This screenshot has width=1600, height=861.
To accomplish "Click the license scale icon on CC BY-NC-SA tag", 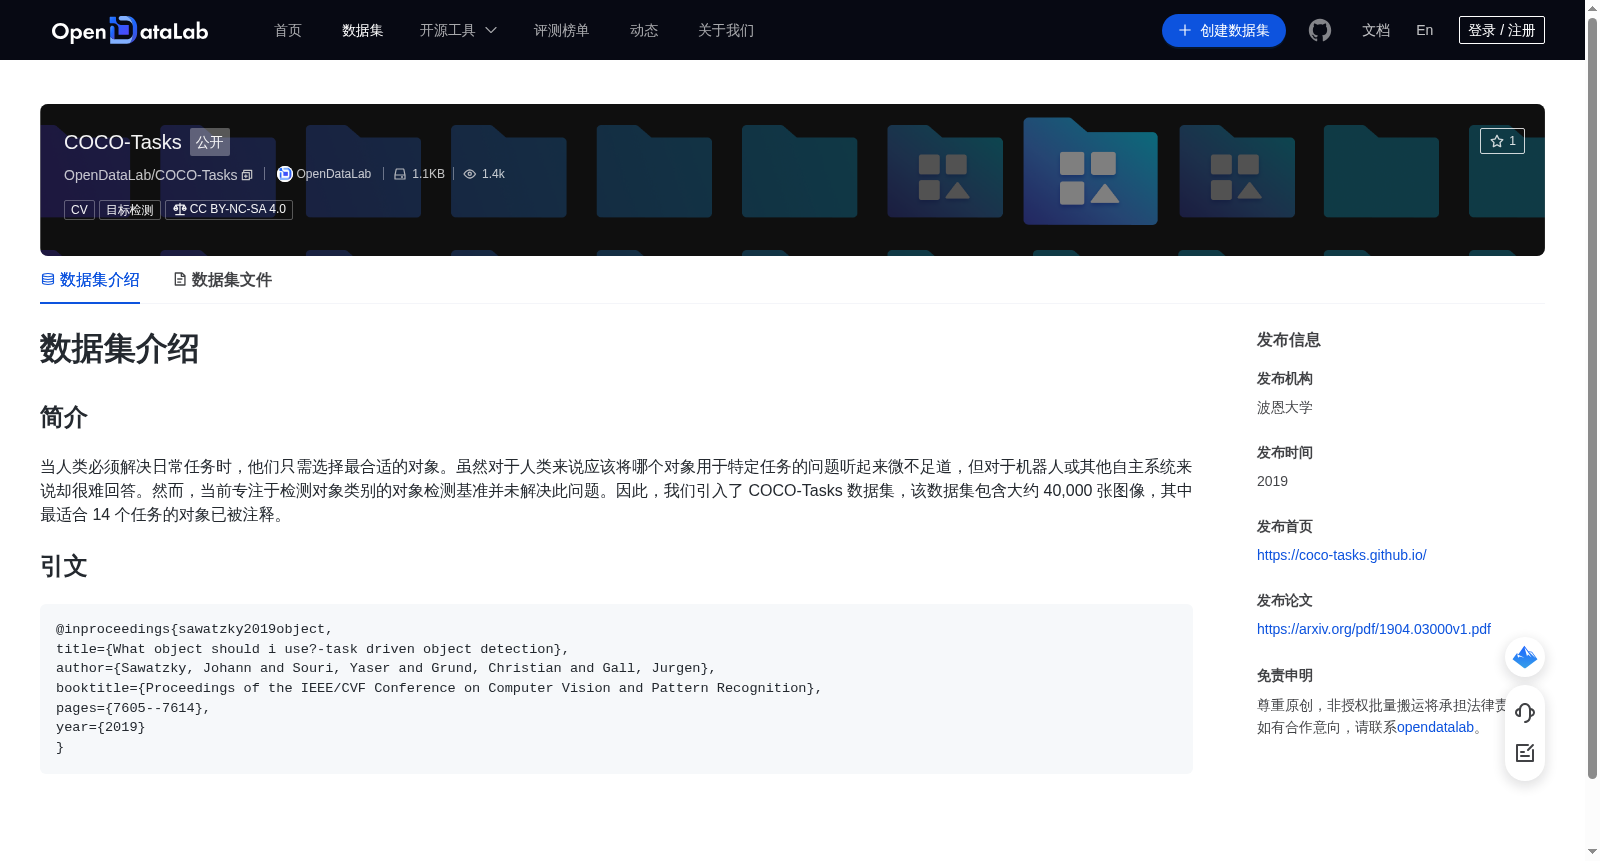I will [180, 209].
